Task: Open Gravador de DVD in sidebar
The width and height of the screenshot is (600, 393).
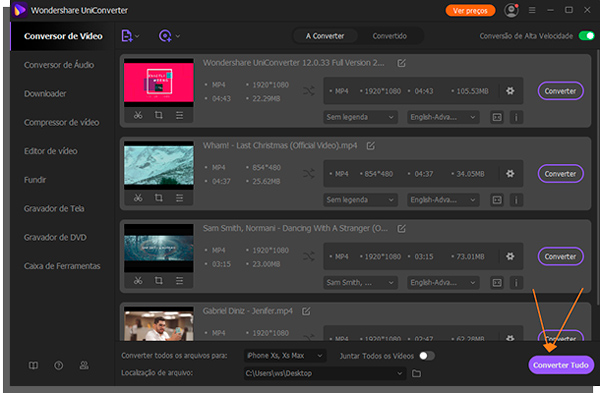Action: coord(55,237)
